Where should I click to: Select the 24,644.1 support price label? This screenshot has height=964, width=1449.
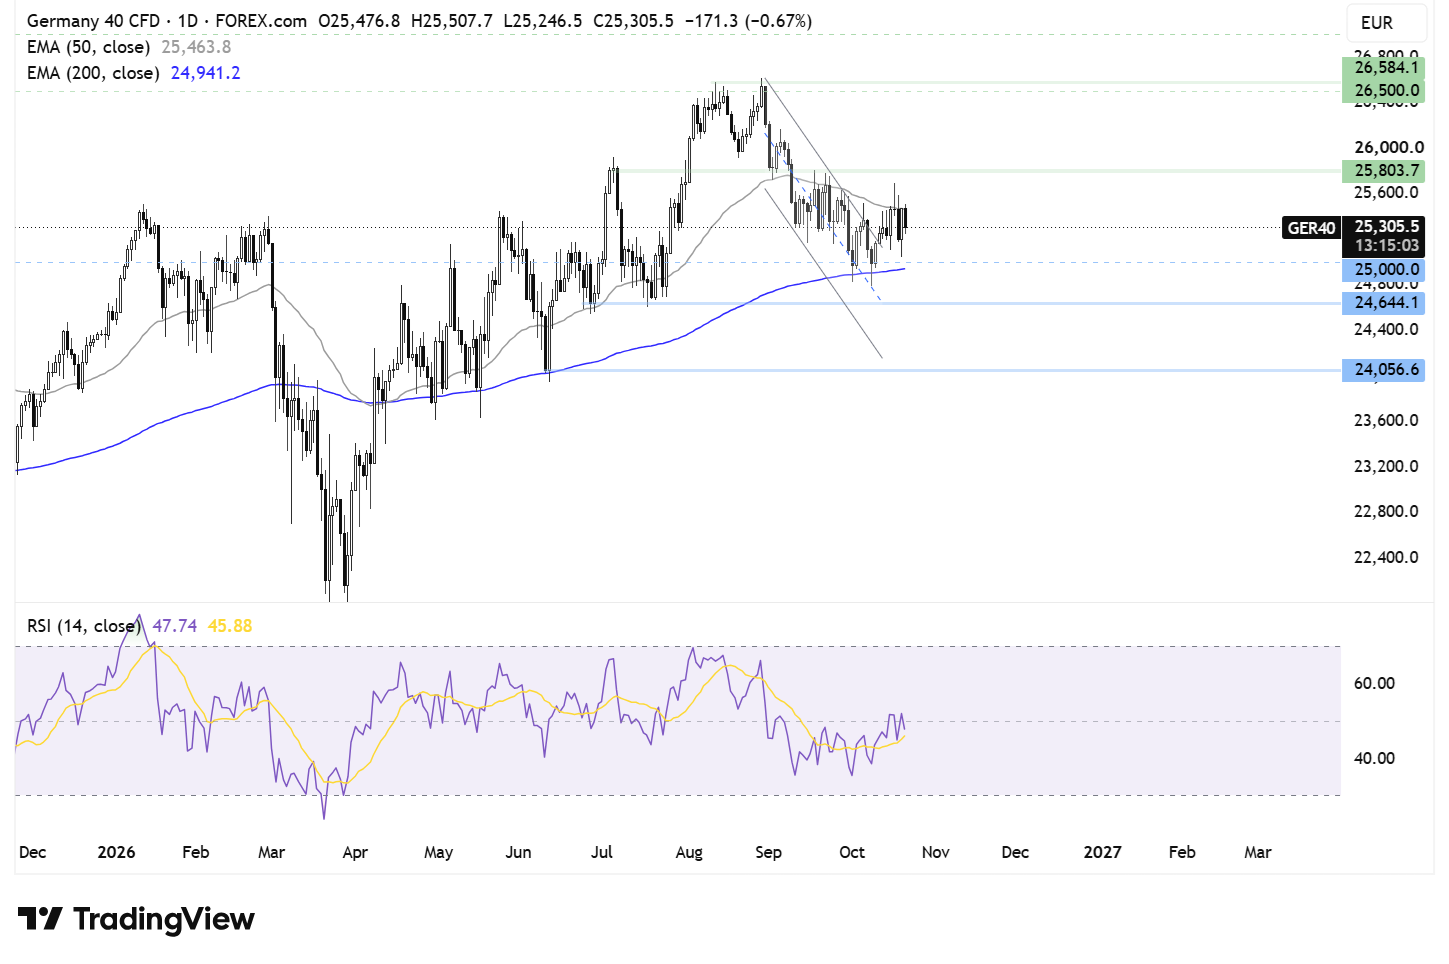[1384, 303]
